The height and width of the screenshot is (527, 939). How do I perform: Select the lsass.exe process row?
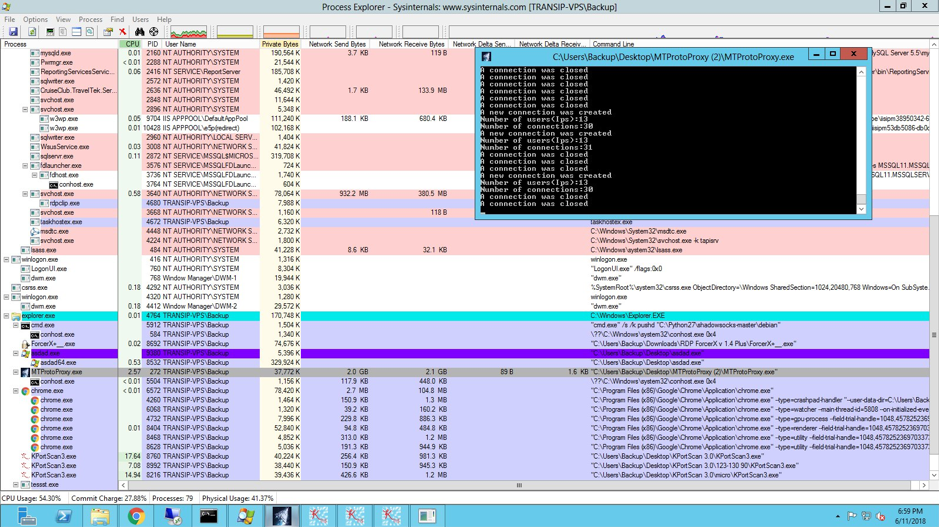[x=464, y=250]
